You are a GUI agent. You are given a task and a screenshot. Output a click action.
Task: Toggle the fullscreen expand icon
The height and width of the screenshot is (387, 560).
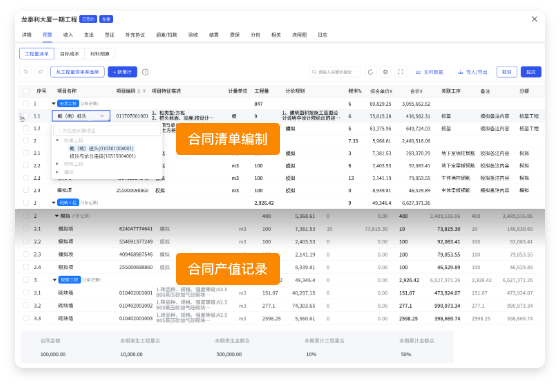point(401,72)
